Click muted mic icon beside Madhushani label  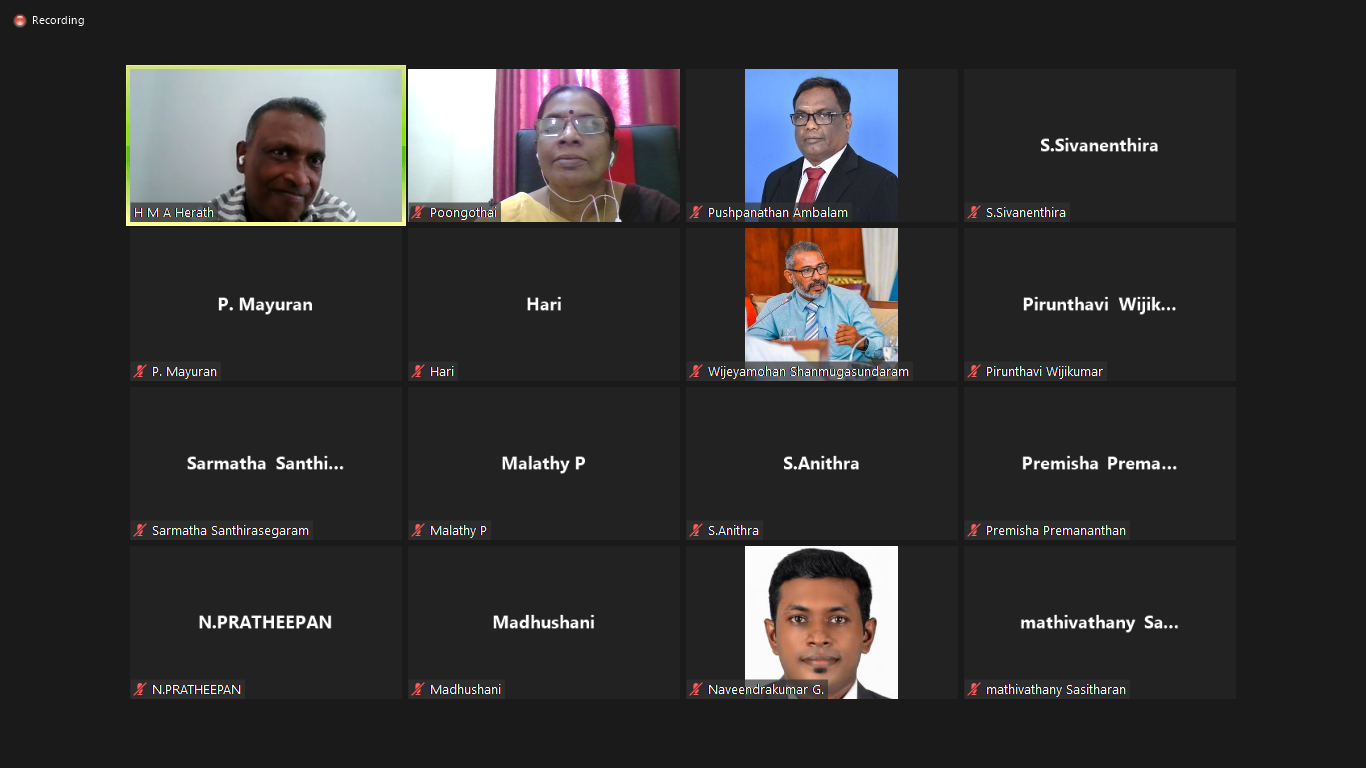point(418,689)
